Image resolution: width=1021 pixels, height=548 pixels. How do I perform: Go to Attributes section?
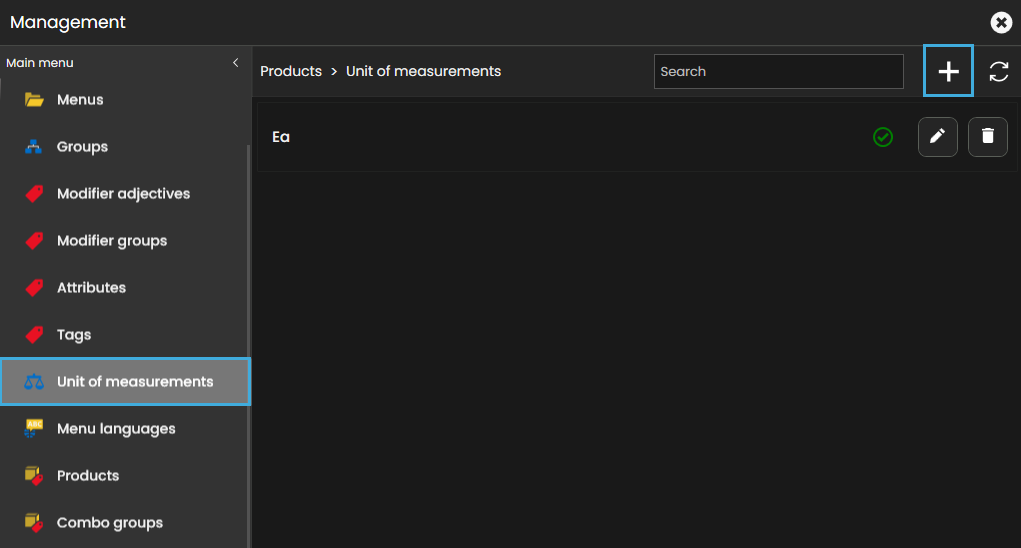point(91,288)
